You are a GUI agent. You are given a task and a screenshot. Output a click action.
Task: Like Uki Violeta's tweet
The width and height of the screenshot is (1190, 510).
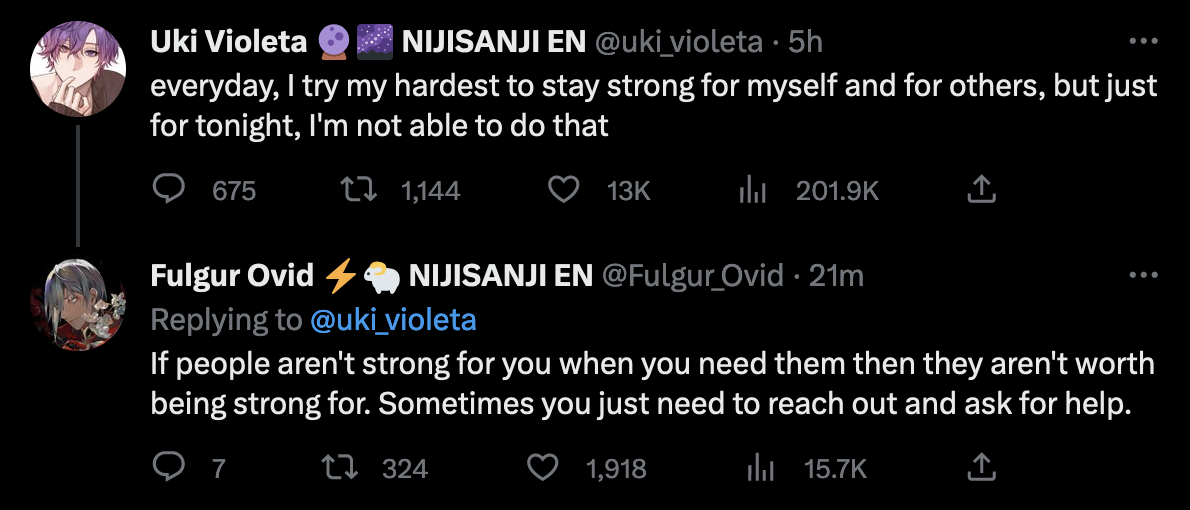565,190
